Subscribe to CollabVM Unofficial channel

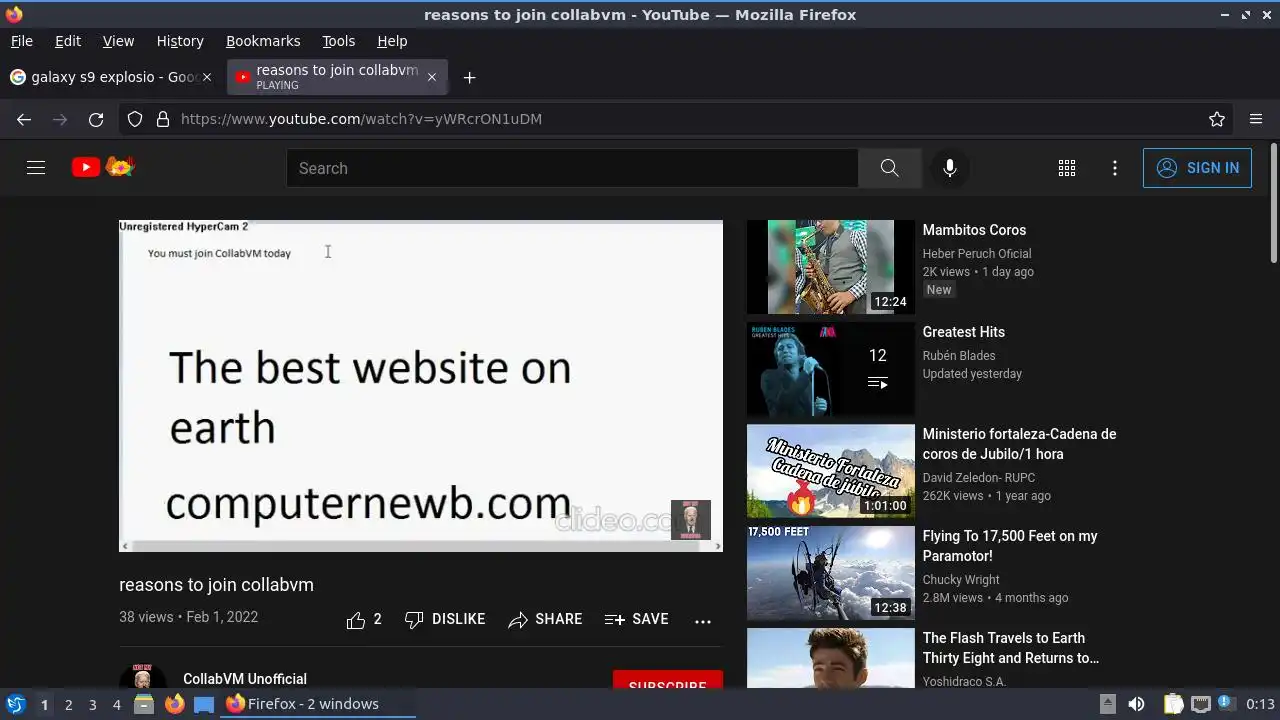pos(668,681)
